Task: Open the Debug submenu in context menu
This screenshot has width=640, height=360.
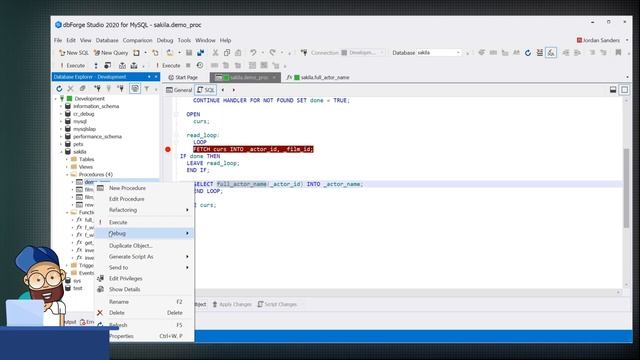Action: click(144, 233)
